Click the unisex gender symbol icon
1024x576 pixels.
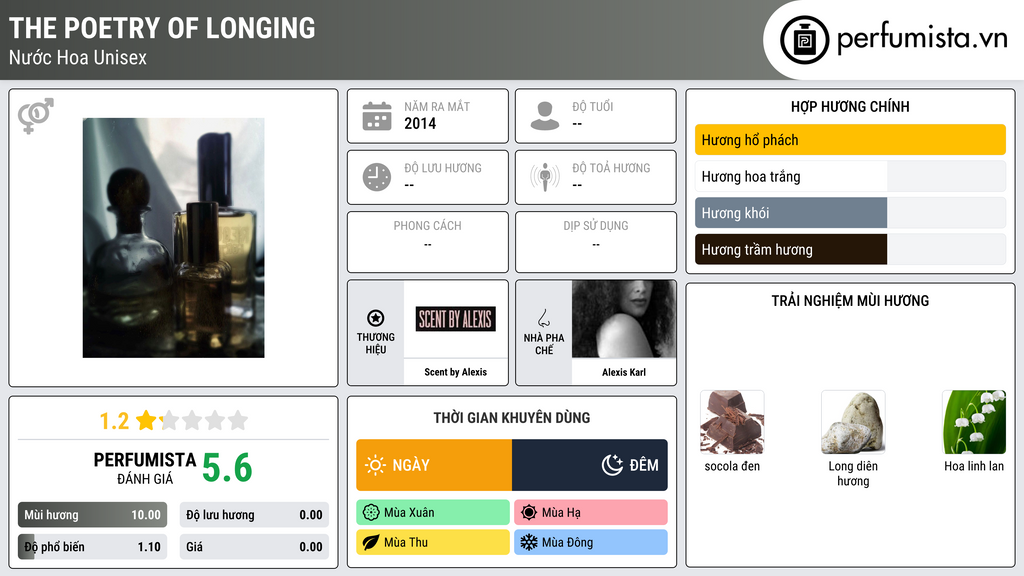click(36, 116)
